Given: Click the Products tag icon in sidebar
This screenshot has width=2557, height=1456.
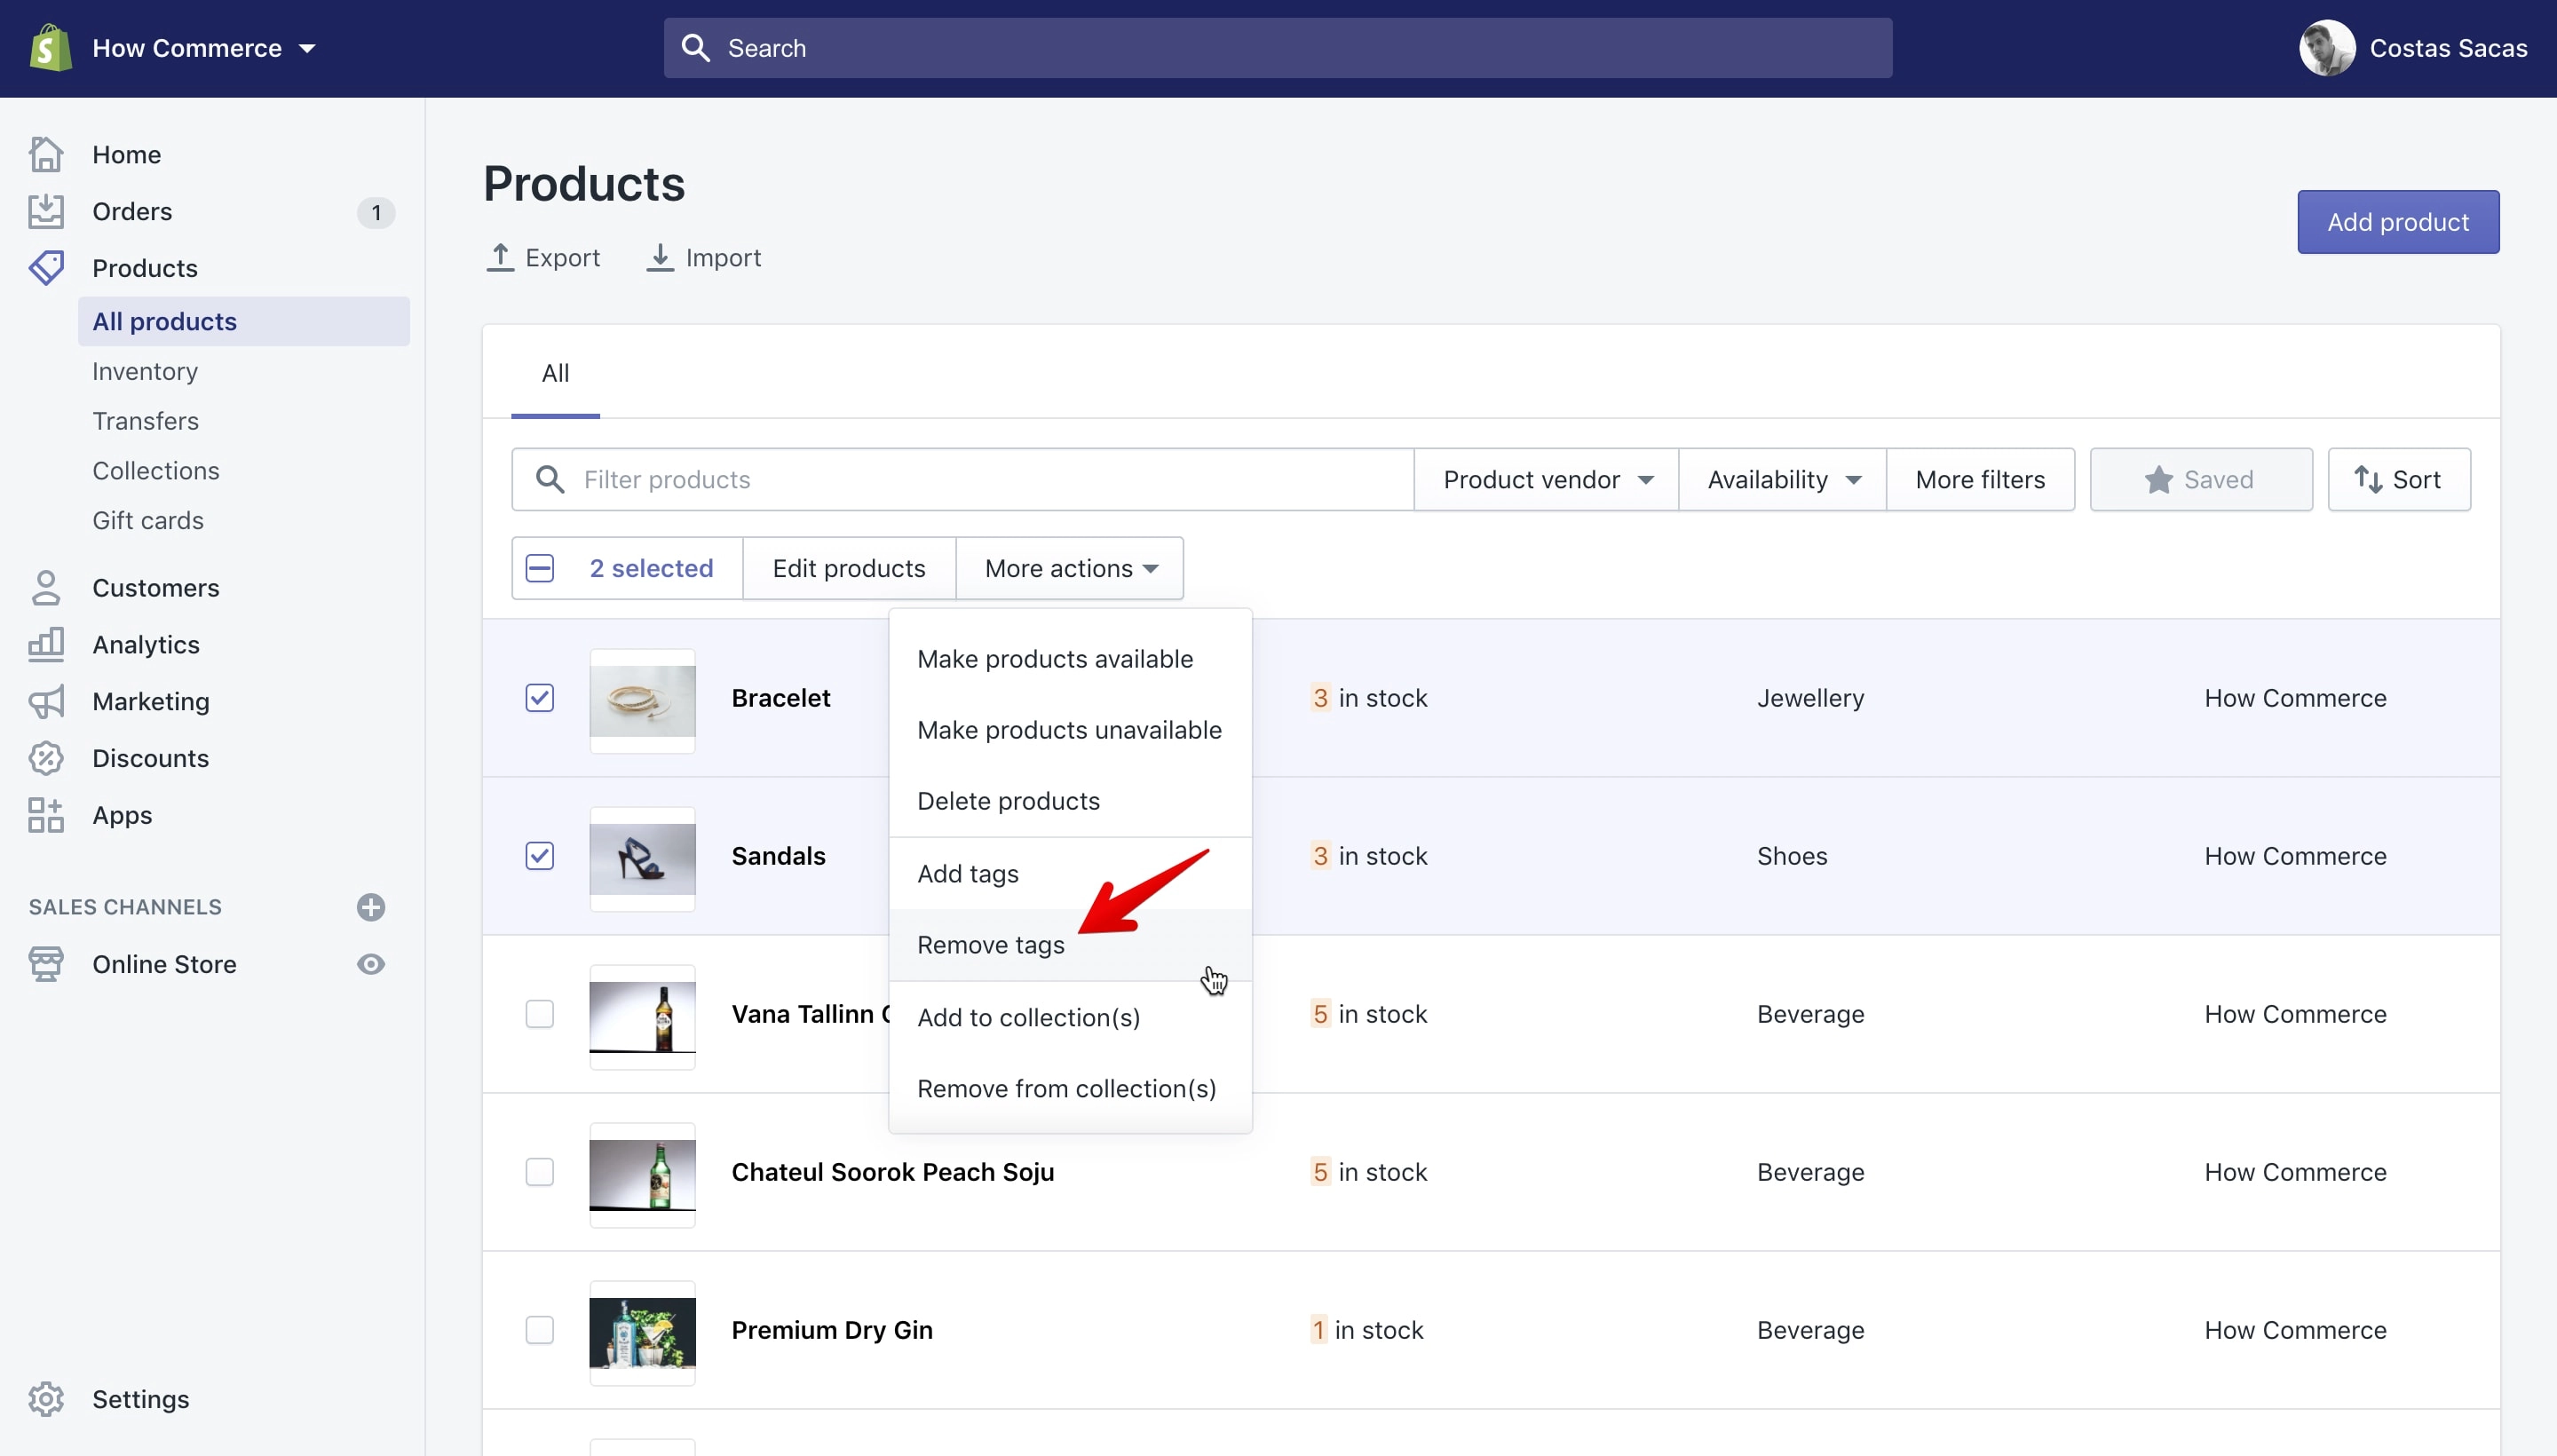Looking at the screenshot, I should tap(46, 268).
